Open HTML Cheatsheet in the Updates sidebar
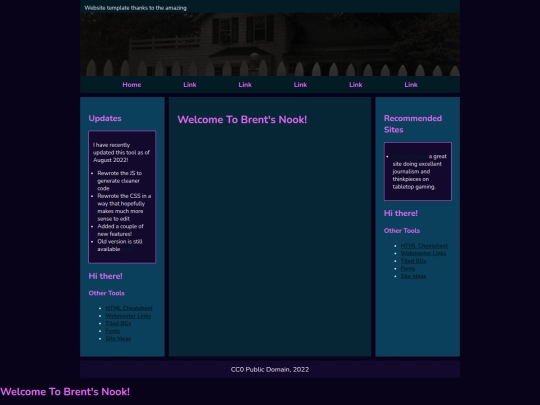The width and height of the screenshot is (540, 405). click(x=129, y=308)
